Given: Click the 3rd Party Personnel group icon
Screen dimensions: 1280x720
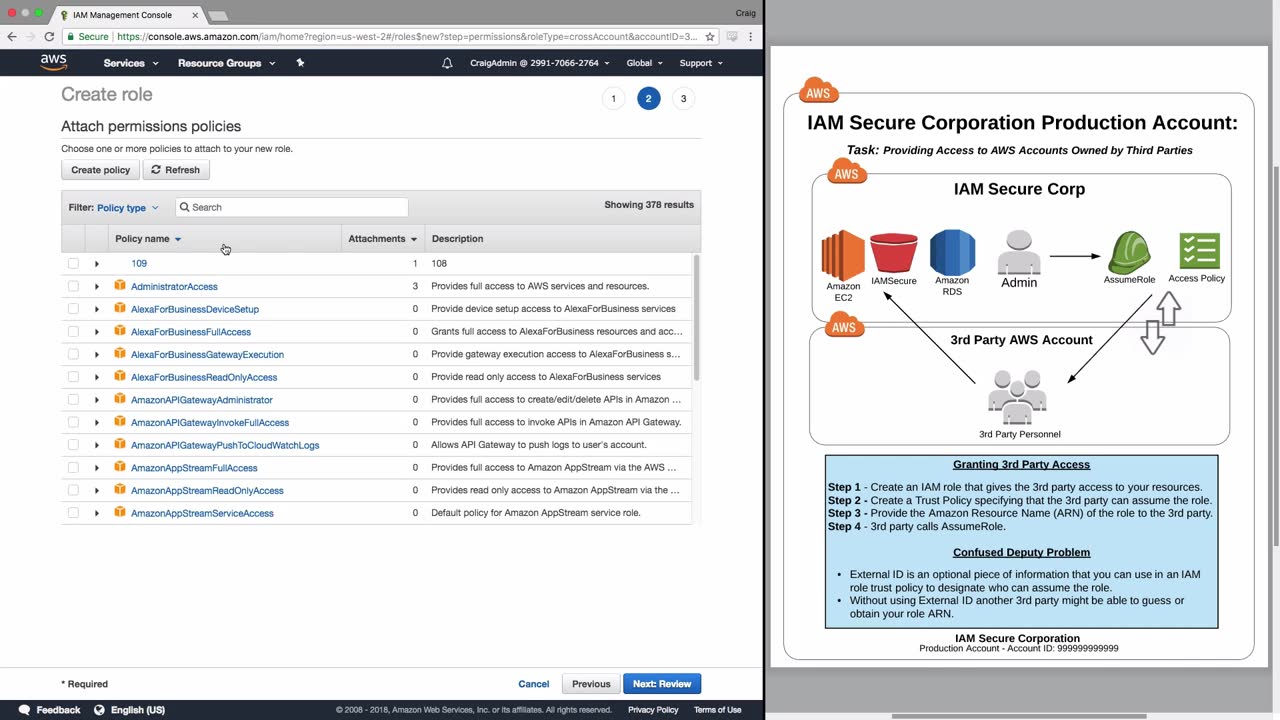Looking at the screenshot, I should coord(1017,398).
